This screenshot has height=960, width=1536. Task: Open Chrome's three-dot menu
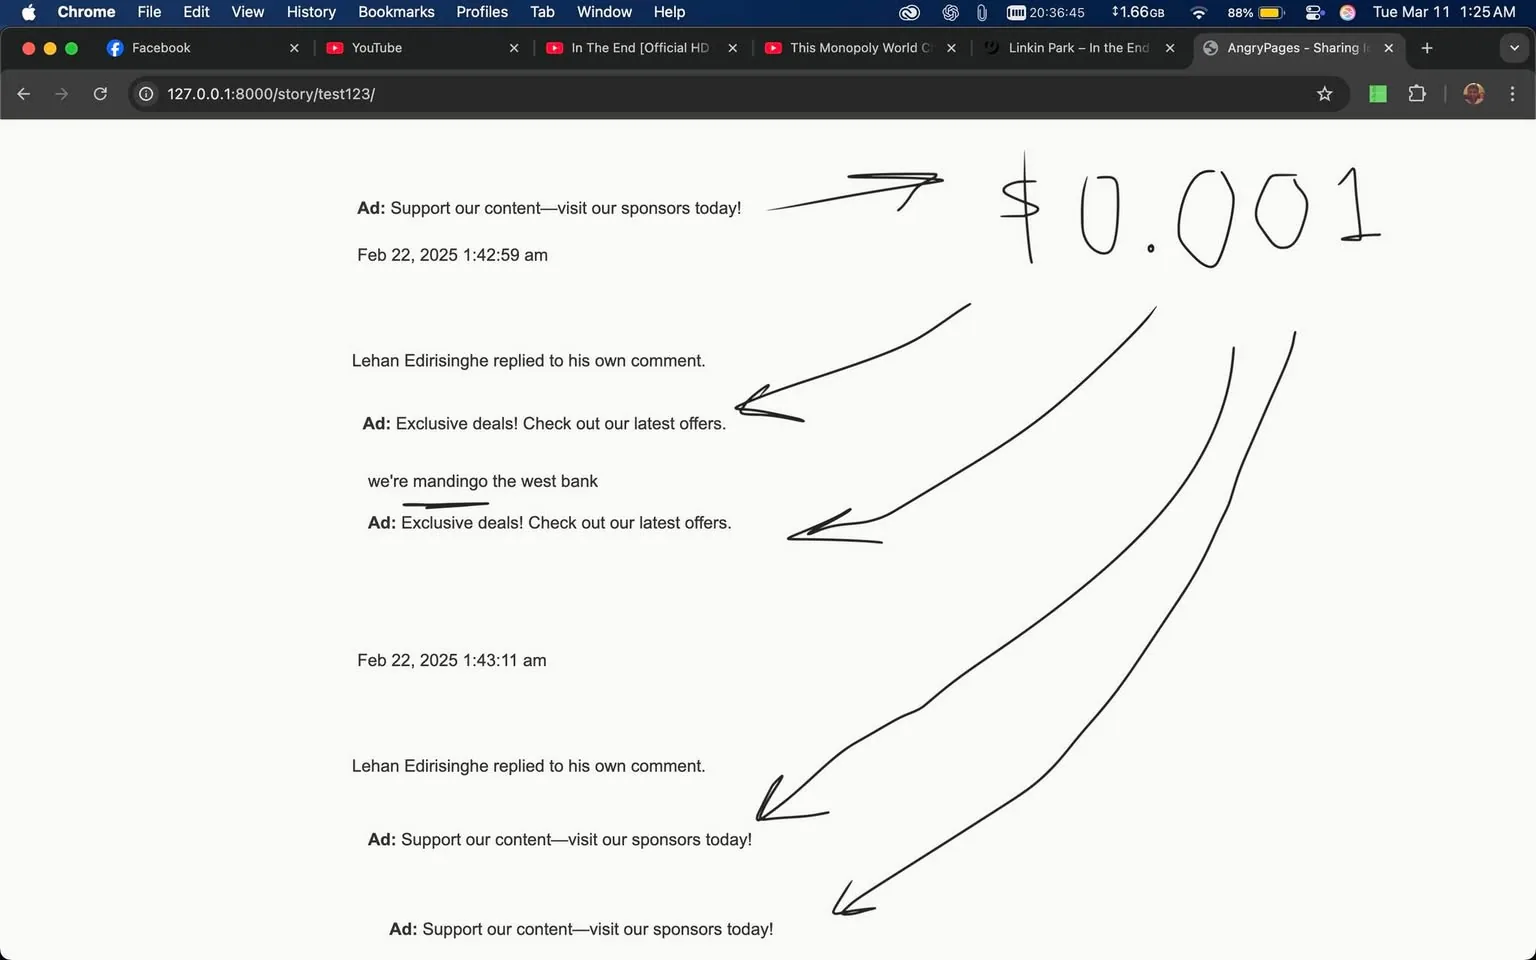(1512, 94)
